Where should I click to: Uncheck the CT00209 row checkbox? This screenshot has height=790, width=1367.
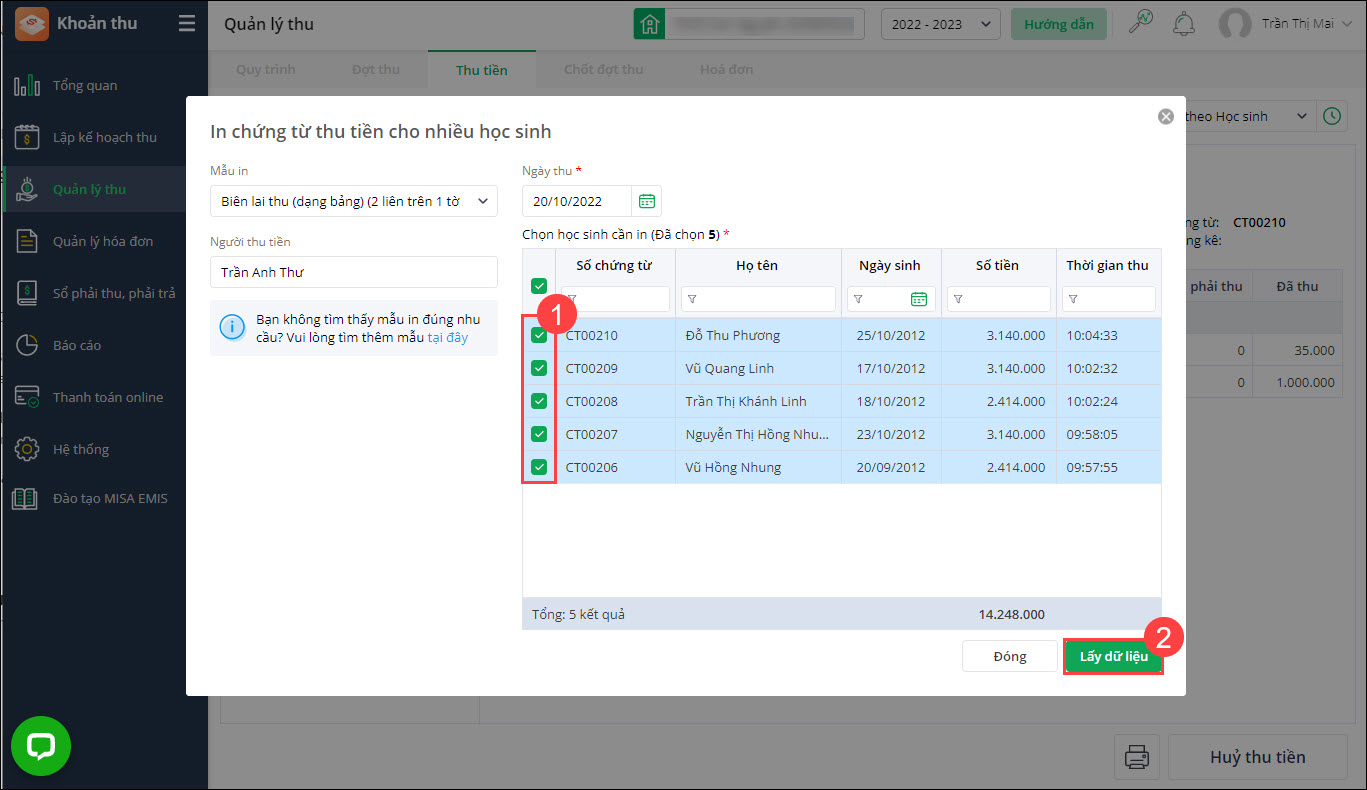click(x=539, y=368)
